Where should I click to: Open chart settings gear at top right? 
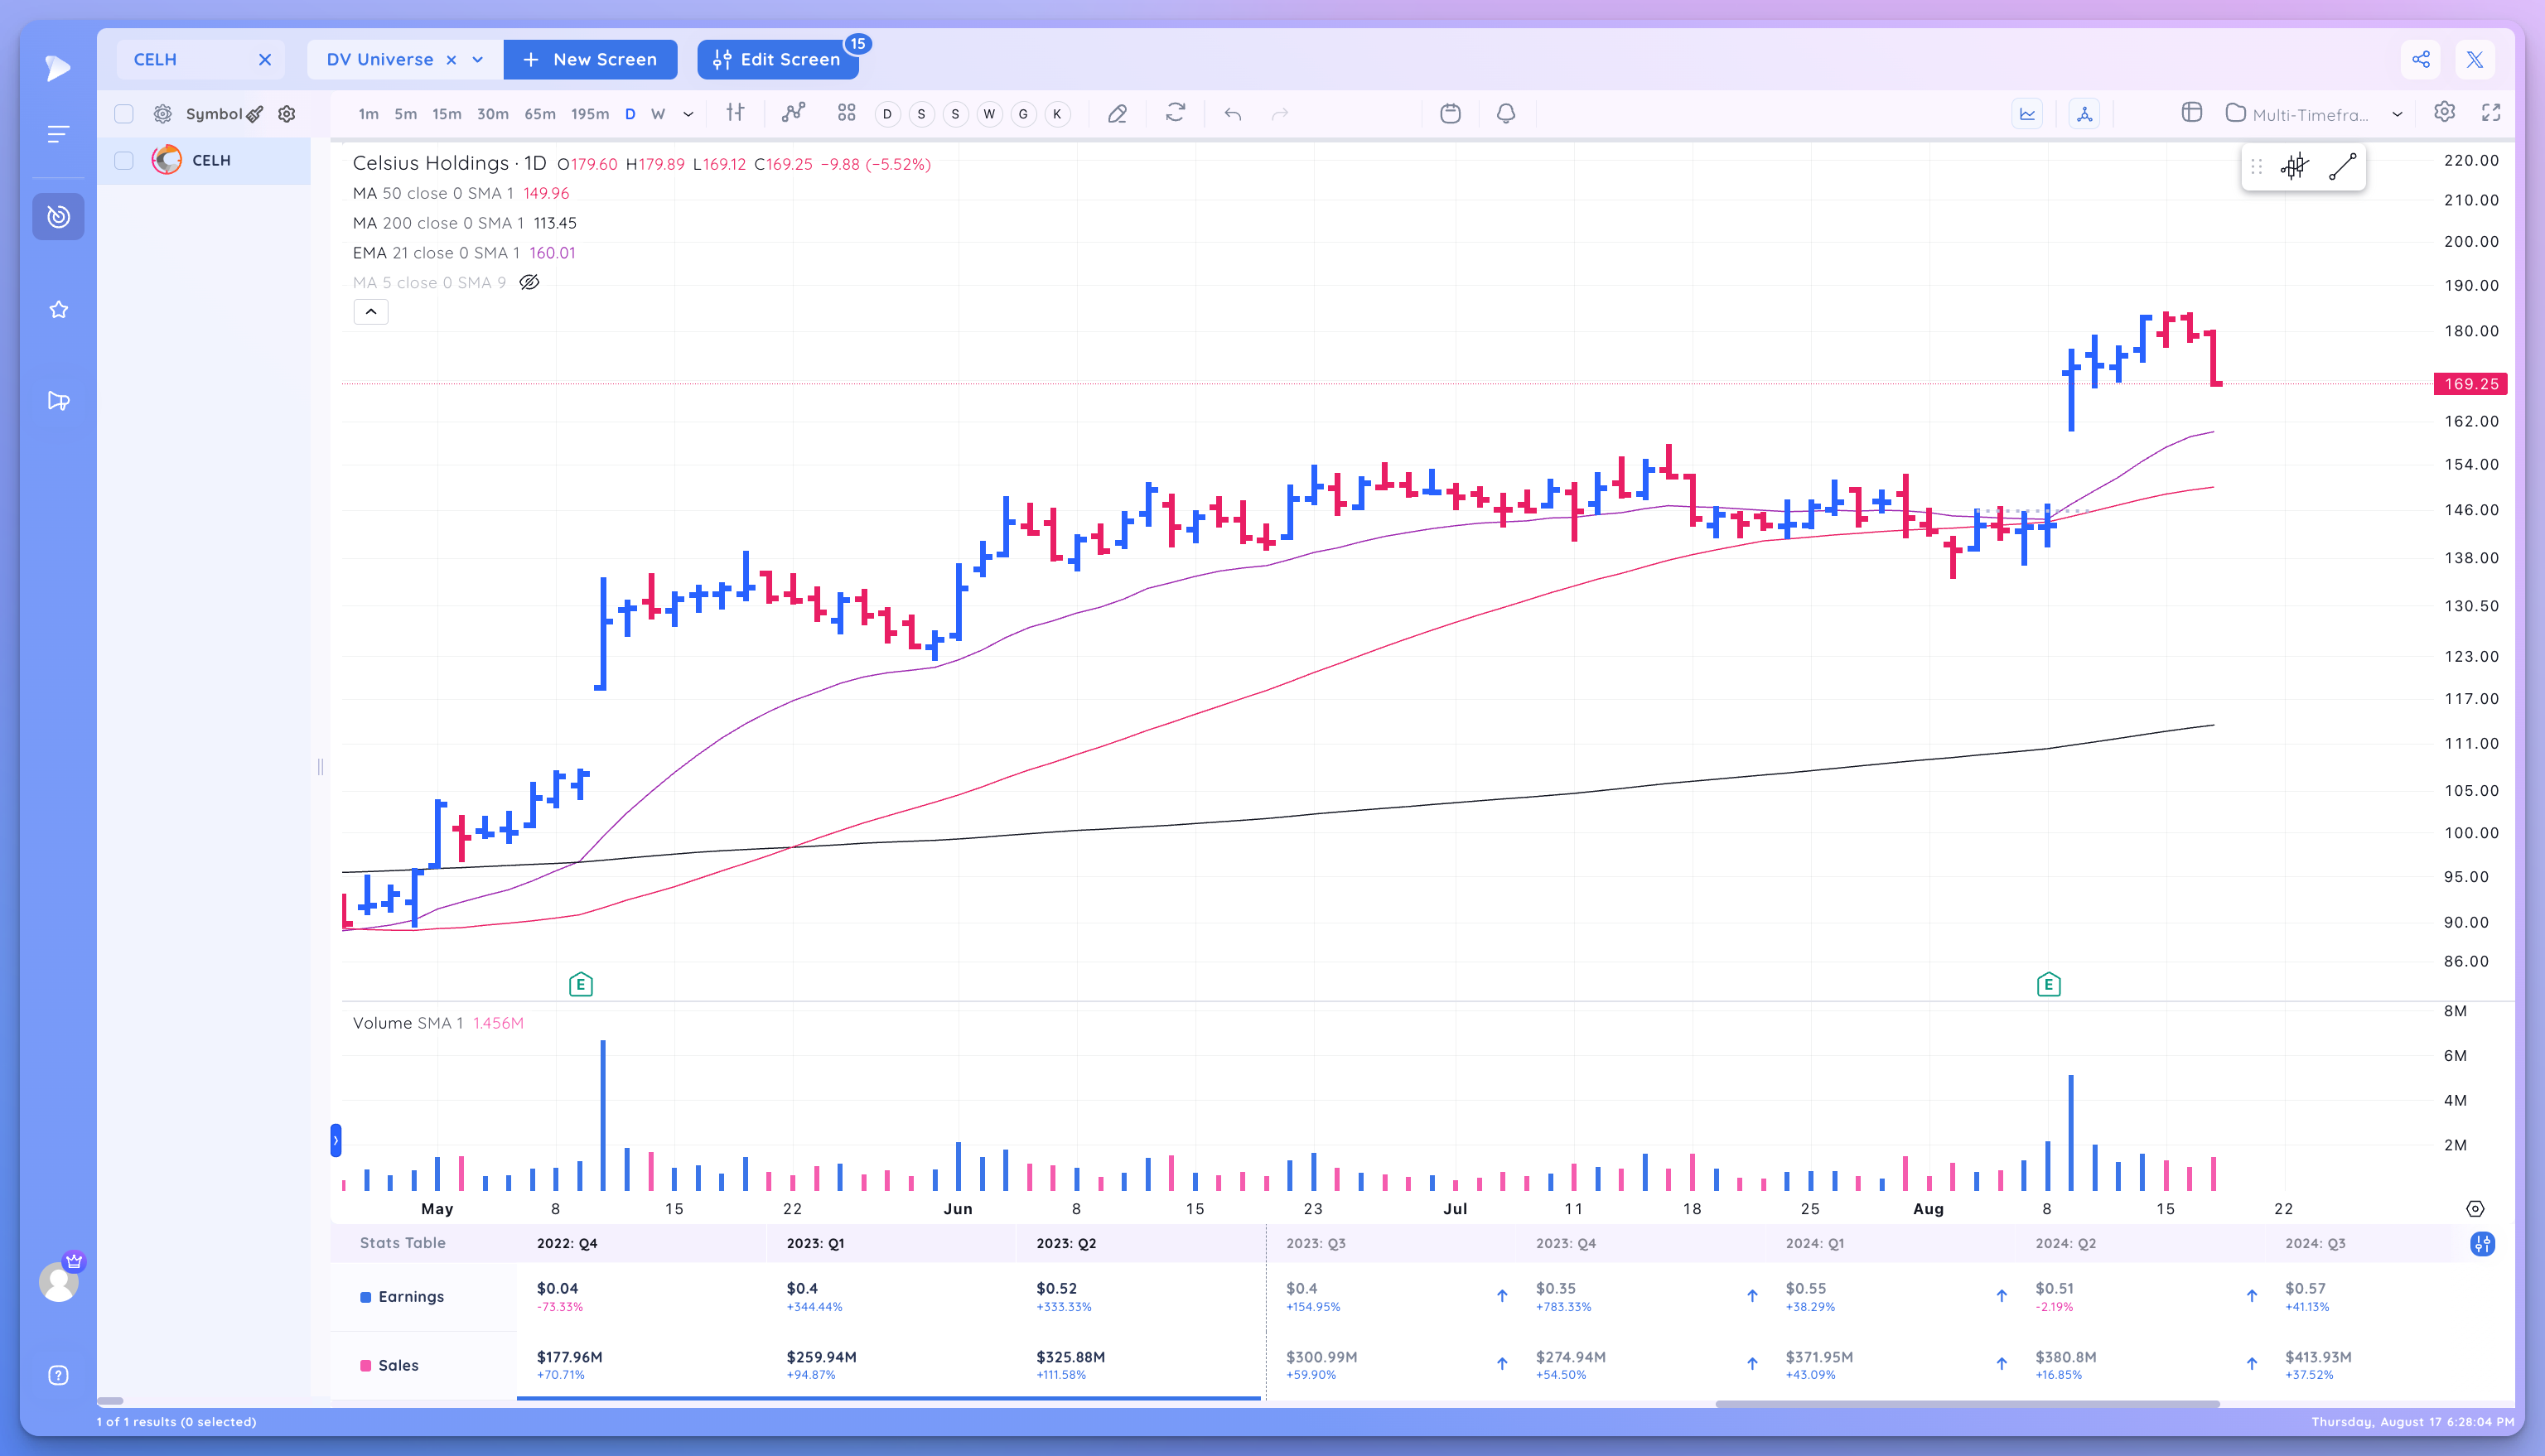coord(2444,112)
